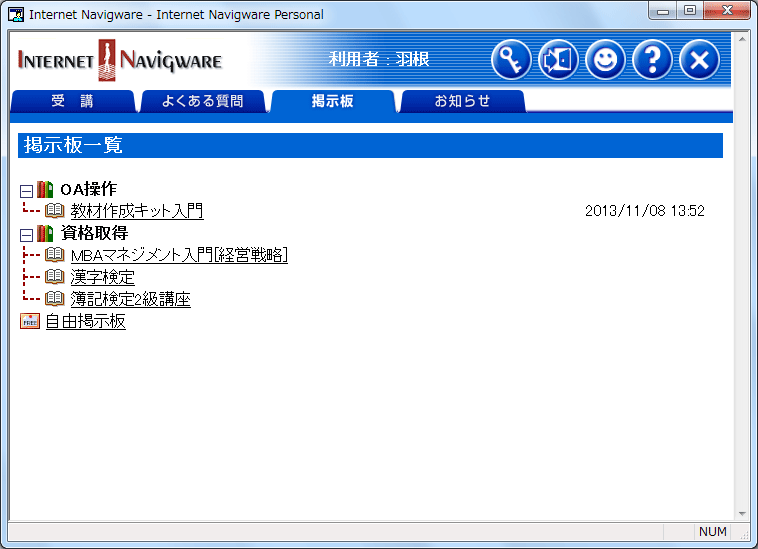Click the 2013/11/08 13:52 timestamp

click(645, 211)
